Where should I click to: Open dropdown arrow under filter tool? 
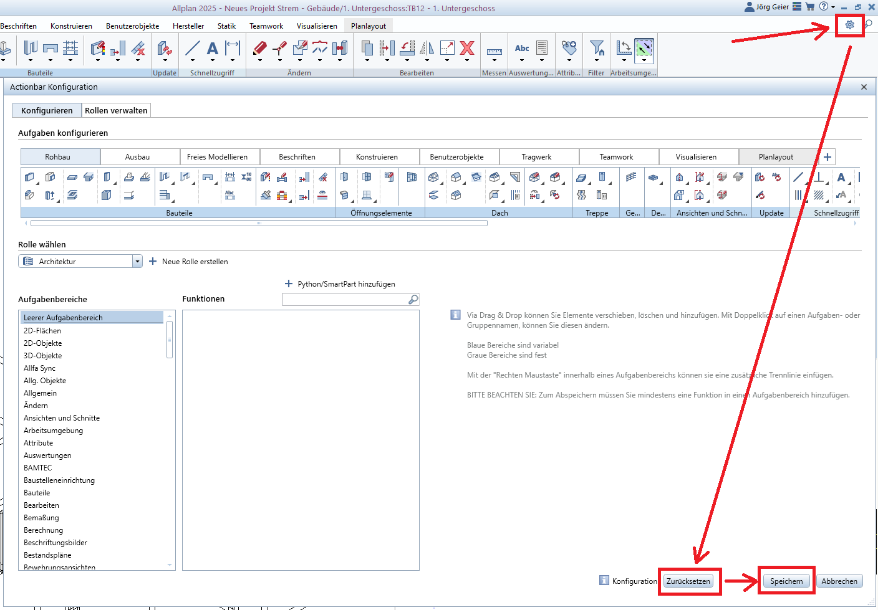coord(596,61)
